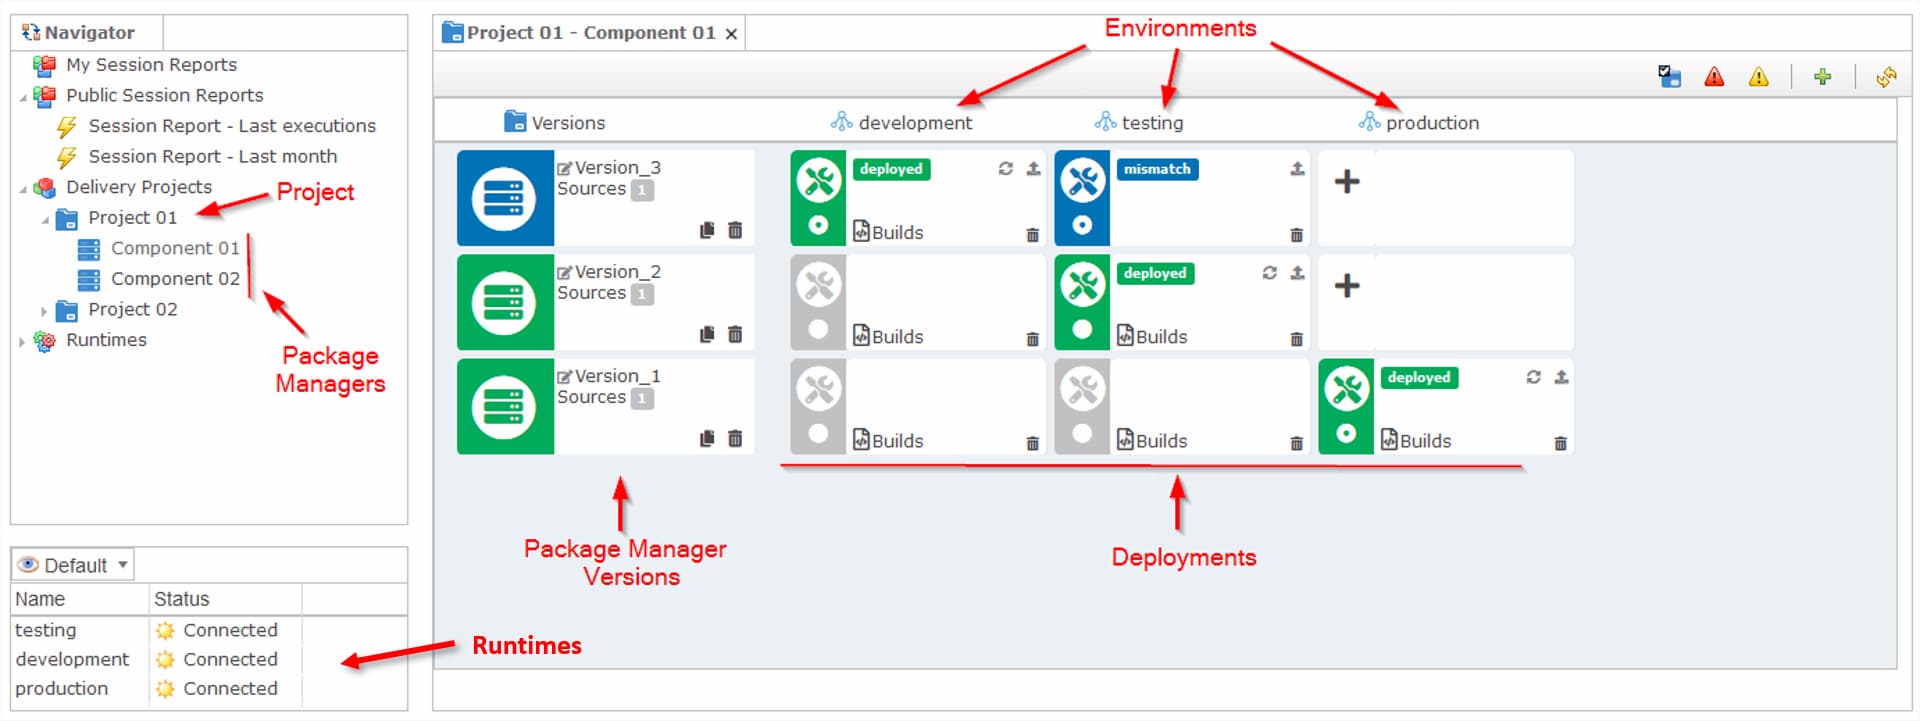Duplicate Version_3 using its copy icon
1920x721 pixels.
pos(707,230)
